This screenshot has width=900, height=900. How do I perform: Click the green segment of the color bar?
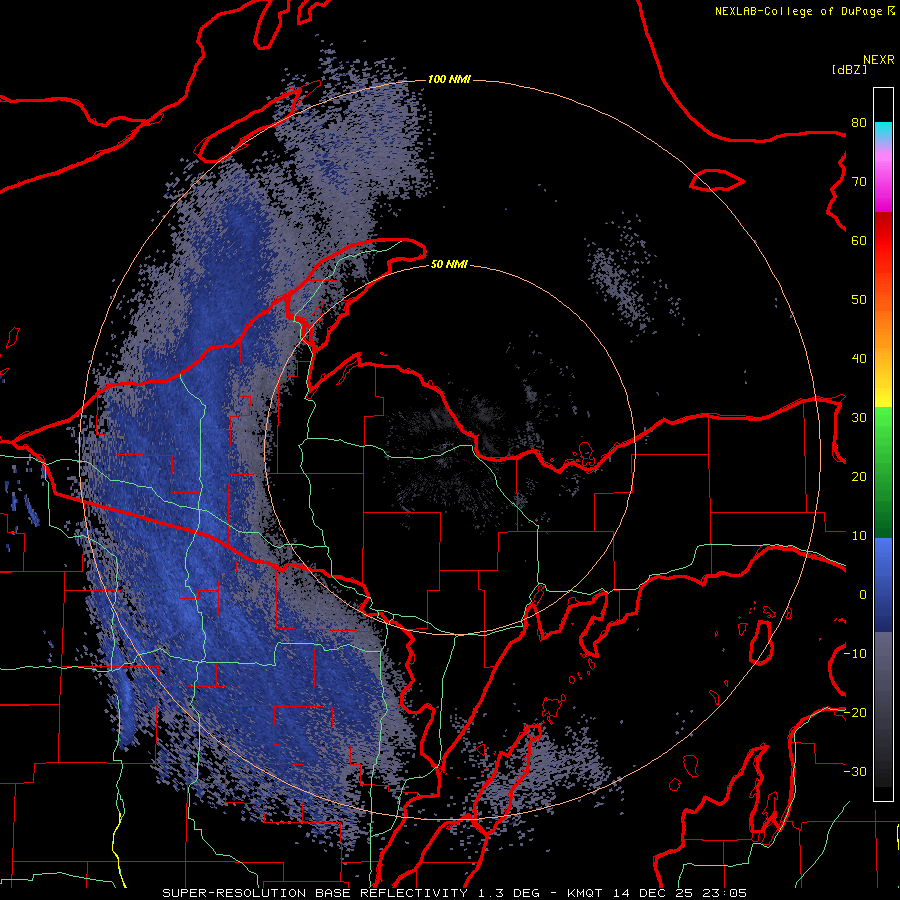[x=883, y=472]
